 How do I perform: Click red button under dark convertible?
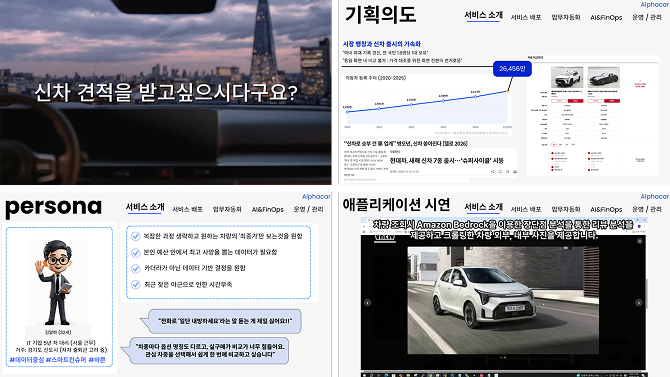(x=612, y=101)
